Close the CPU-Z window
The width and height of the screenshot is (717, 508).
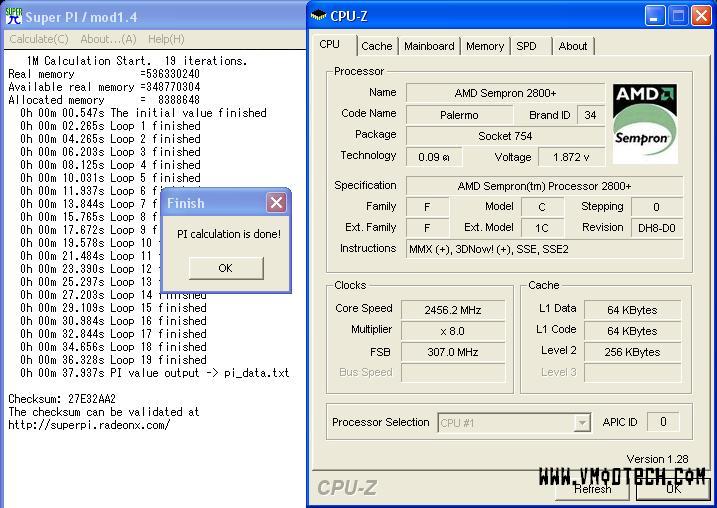point(701,16)
